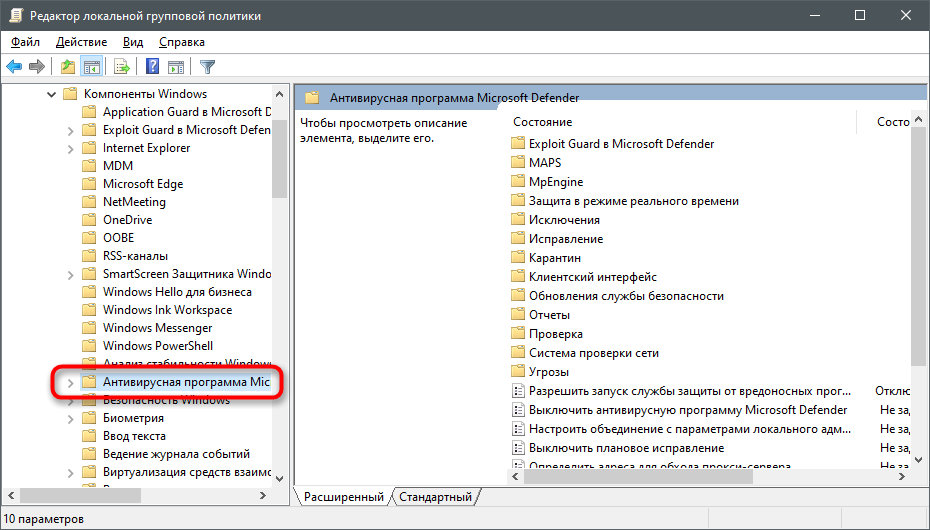Select Windows PowerShell in the tree

[148, 346]
